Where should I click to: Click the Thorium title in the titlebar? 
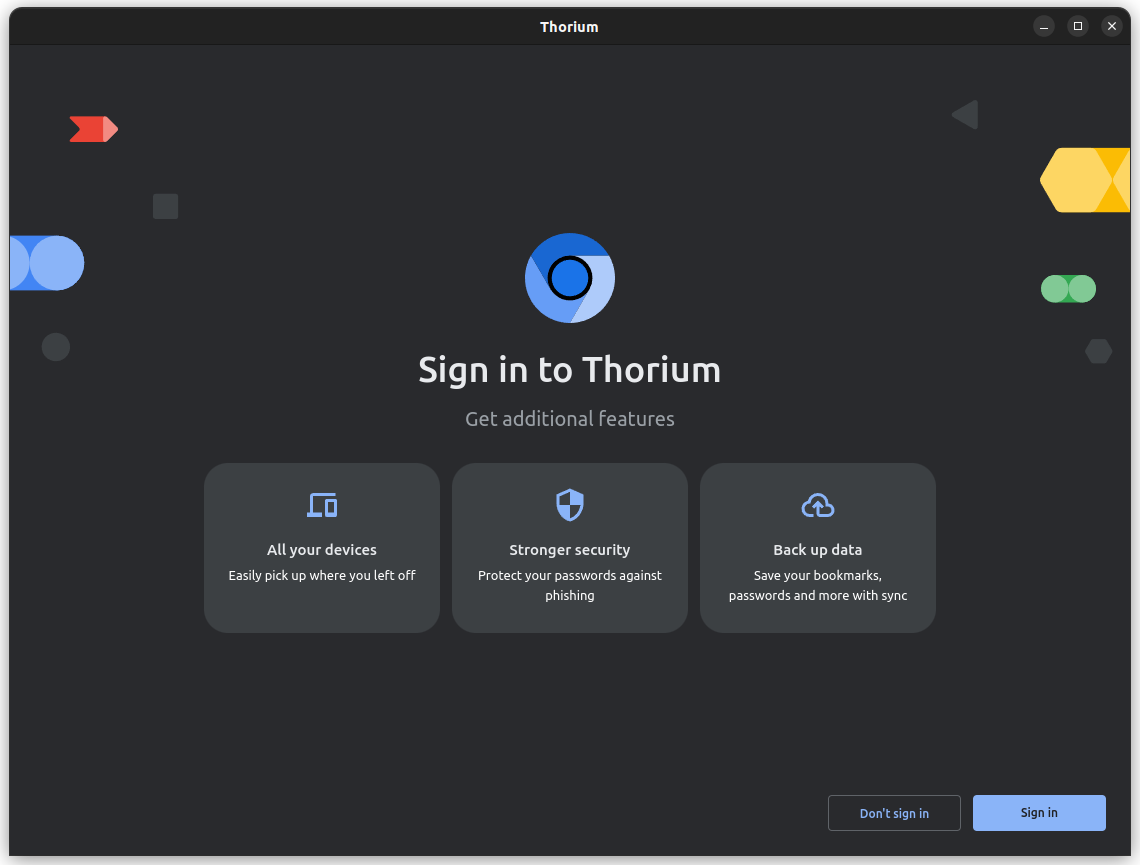569,26
